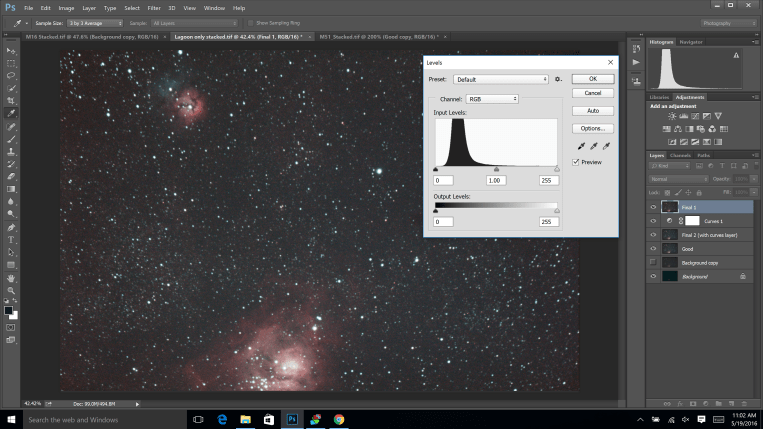Select the Spot Healing Brush tool
The height and width of the screenshot is (429, 763).
point(11,127)
